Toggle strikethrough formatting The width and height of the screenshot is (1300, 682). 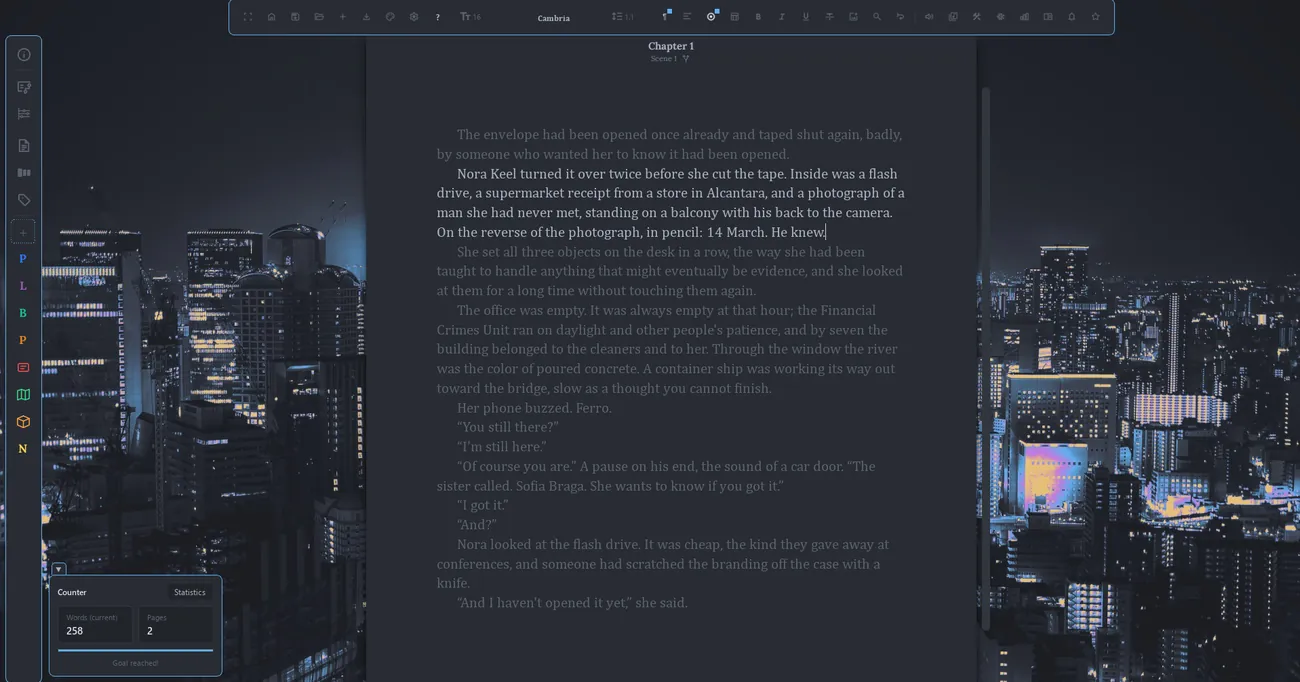pos(829,17)
